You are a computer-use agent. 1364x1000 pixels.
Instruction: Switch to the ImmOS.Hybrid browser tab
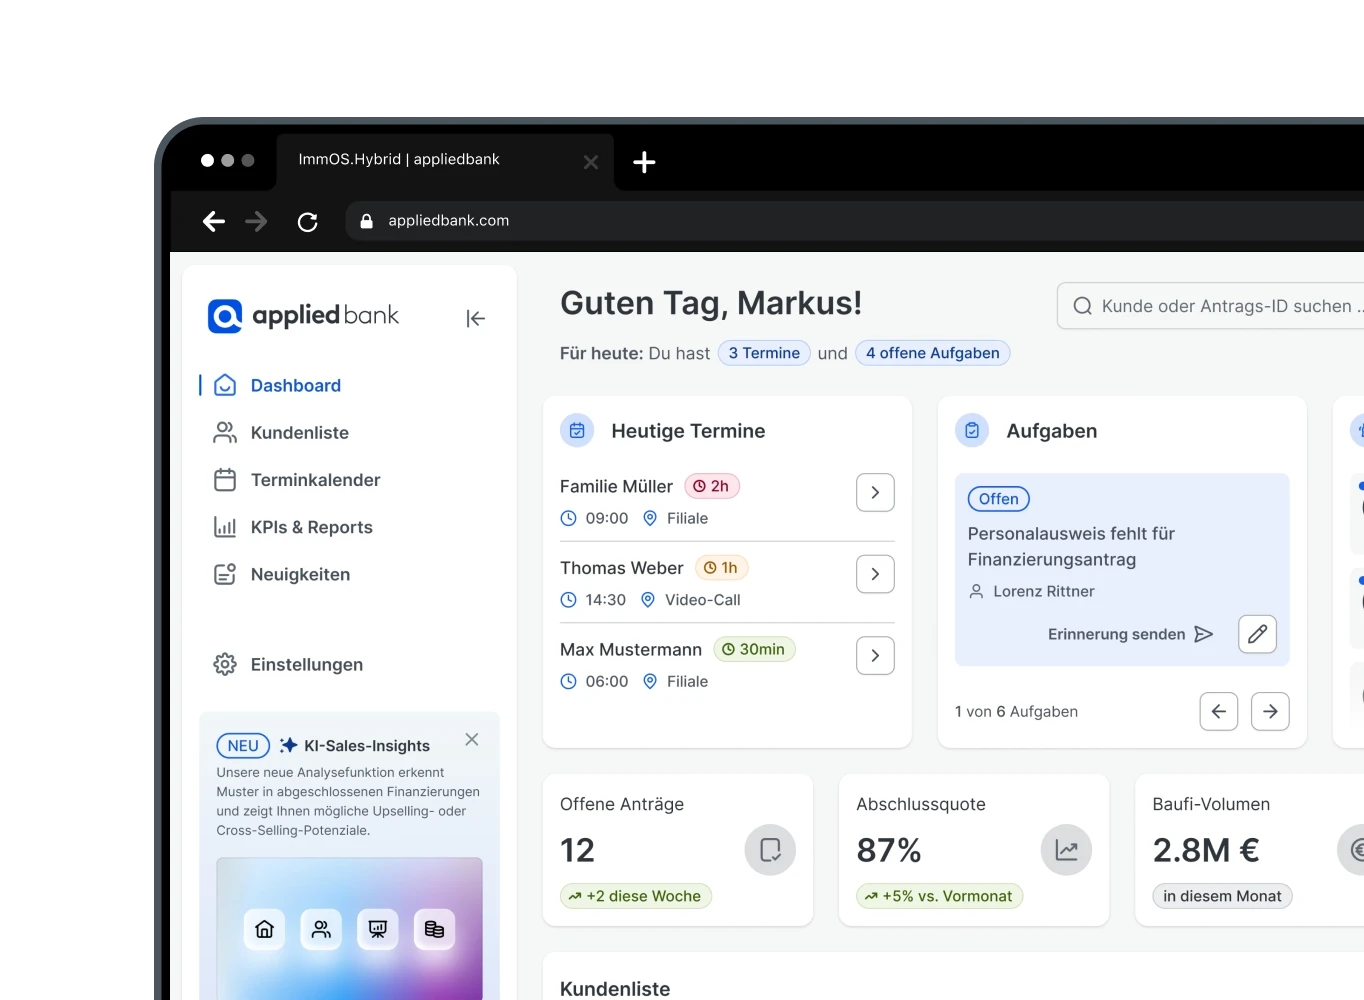coord(398,160)
